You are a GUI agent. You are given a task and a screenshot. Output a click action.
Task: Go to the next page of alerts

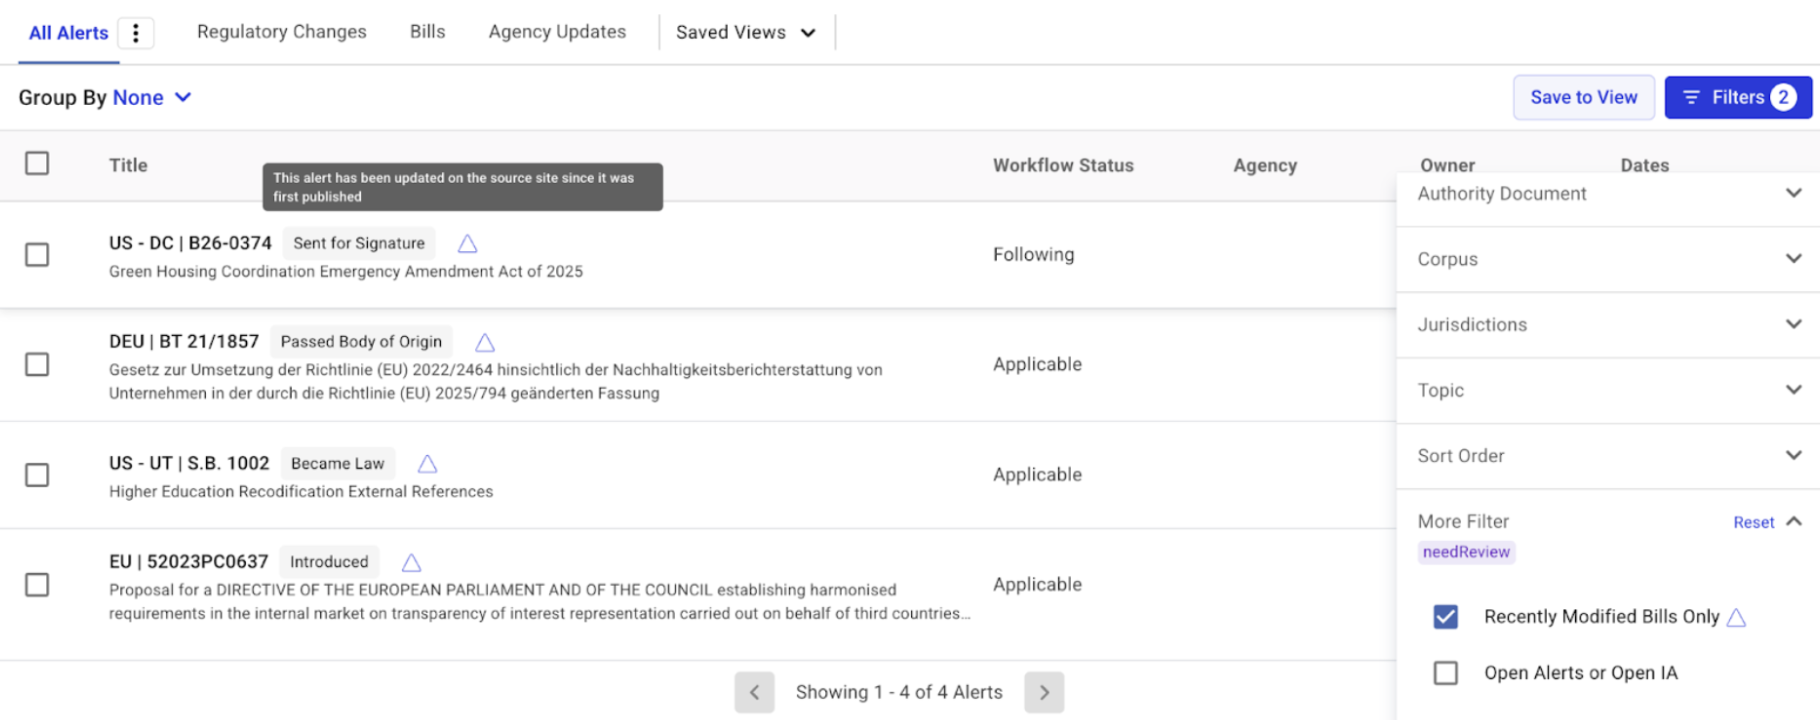1044,692
